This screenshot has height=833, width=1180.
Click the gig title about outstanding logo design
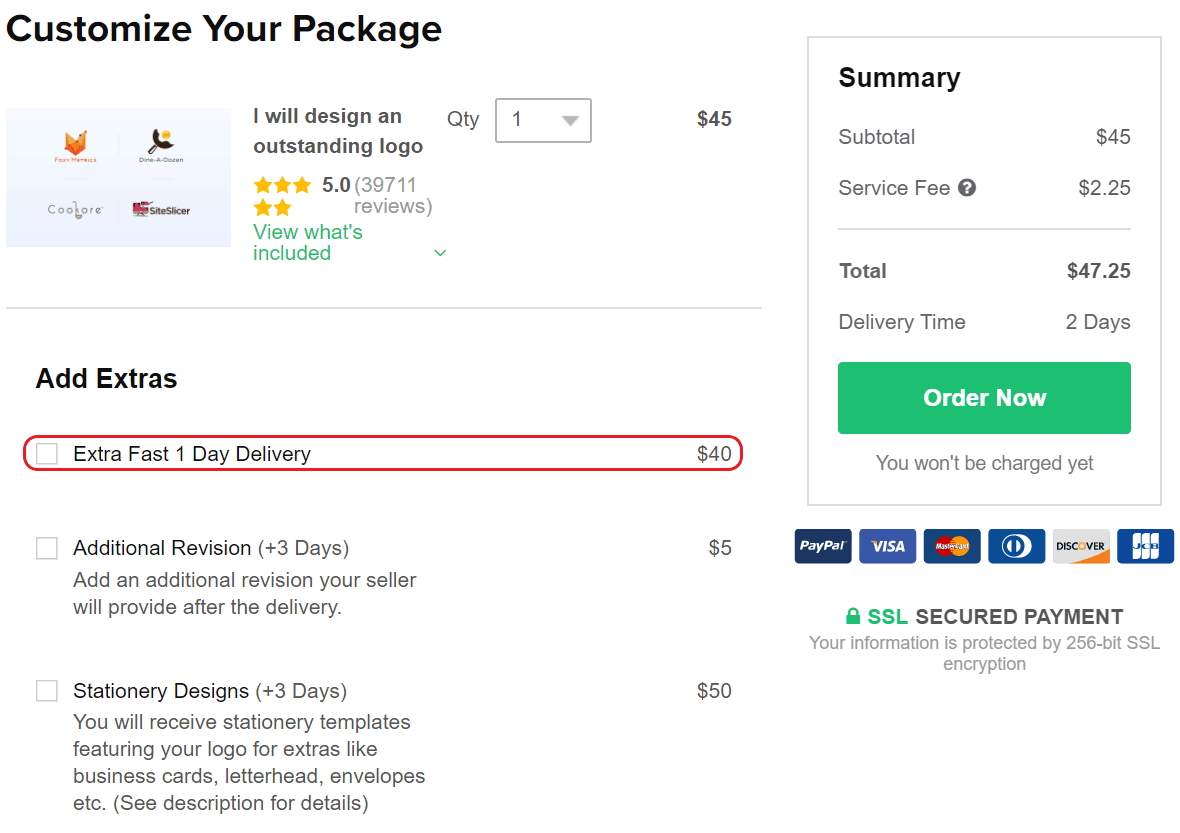coord(338,130)
